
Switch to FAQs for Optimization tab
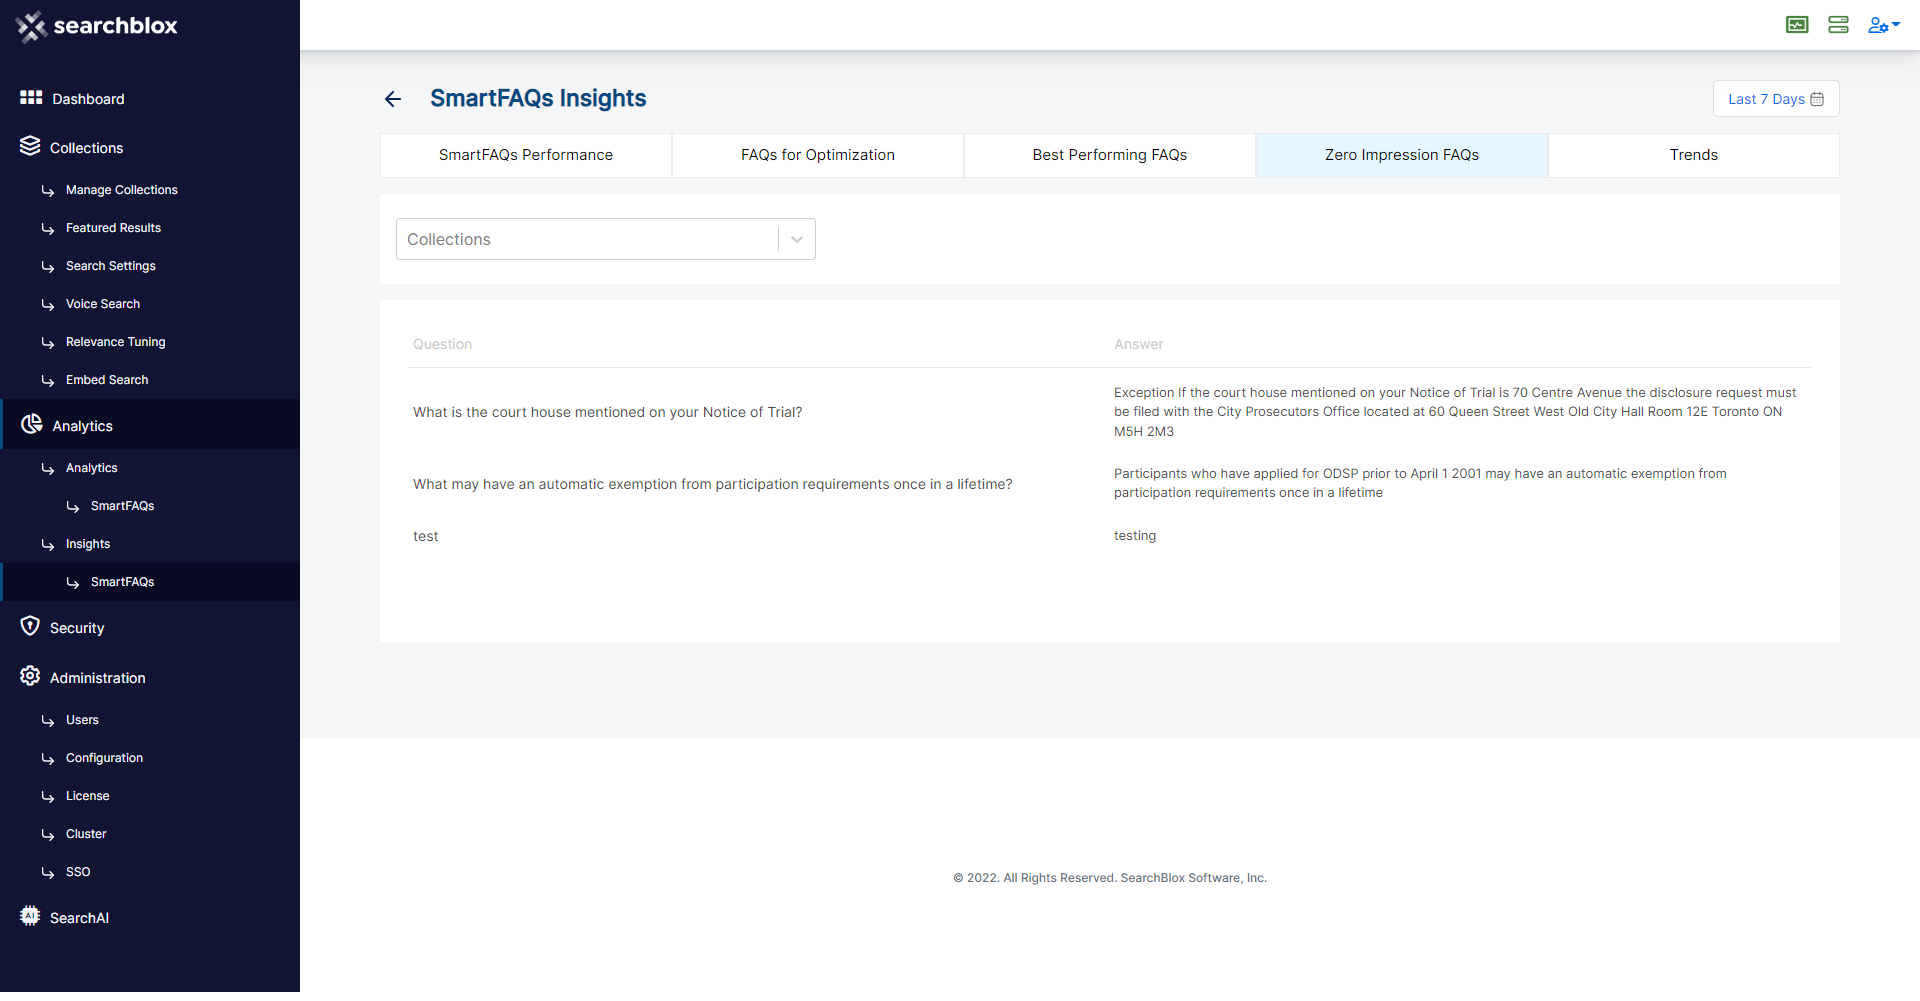818,155
